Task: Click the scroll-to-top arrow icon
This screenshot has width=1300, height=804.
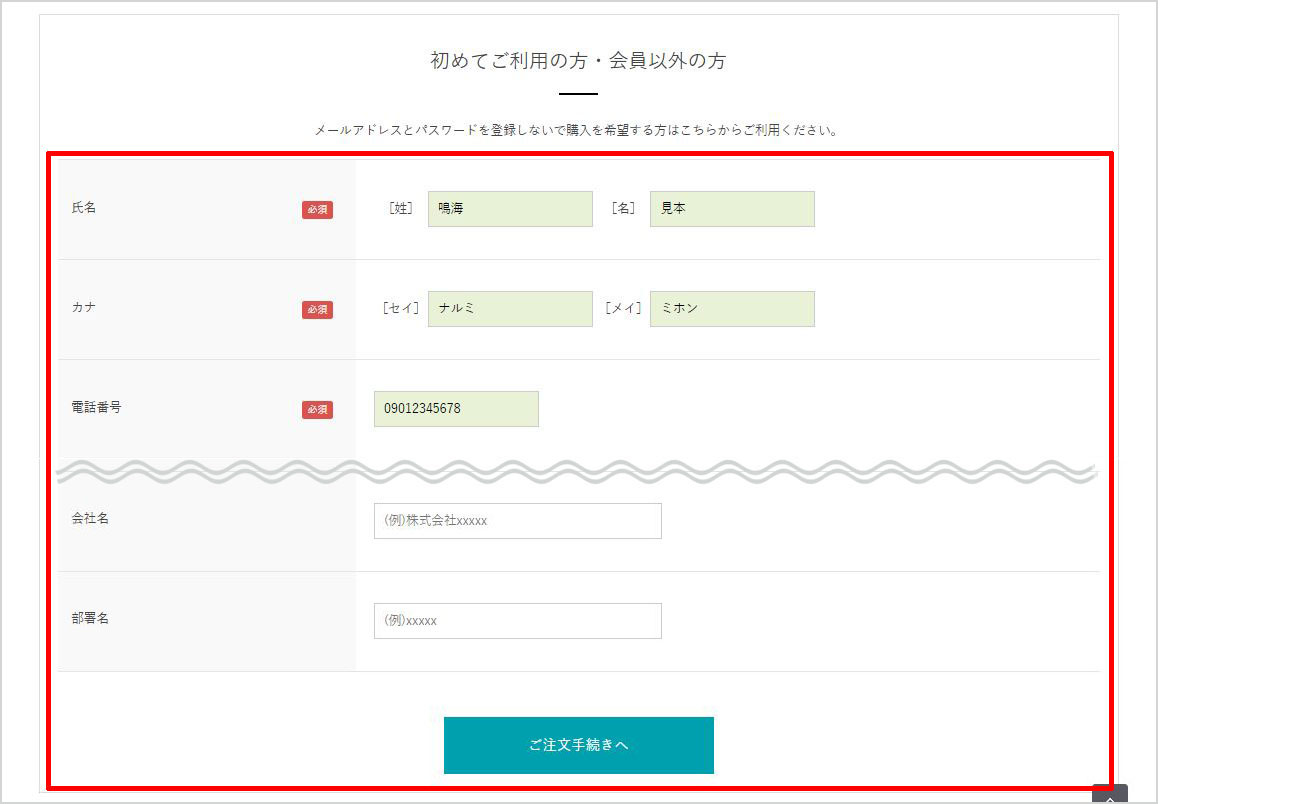Action: pyautogui.click(x=1110, y=795)
